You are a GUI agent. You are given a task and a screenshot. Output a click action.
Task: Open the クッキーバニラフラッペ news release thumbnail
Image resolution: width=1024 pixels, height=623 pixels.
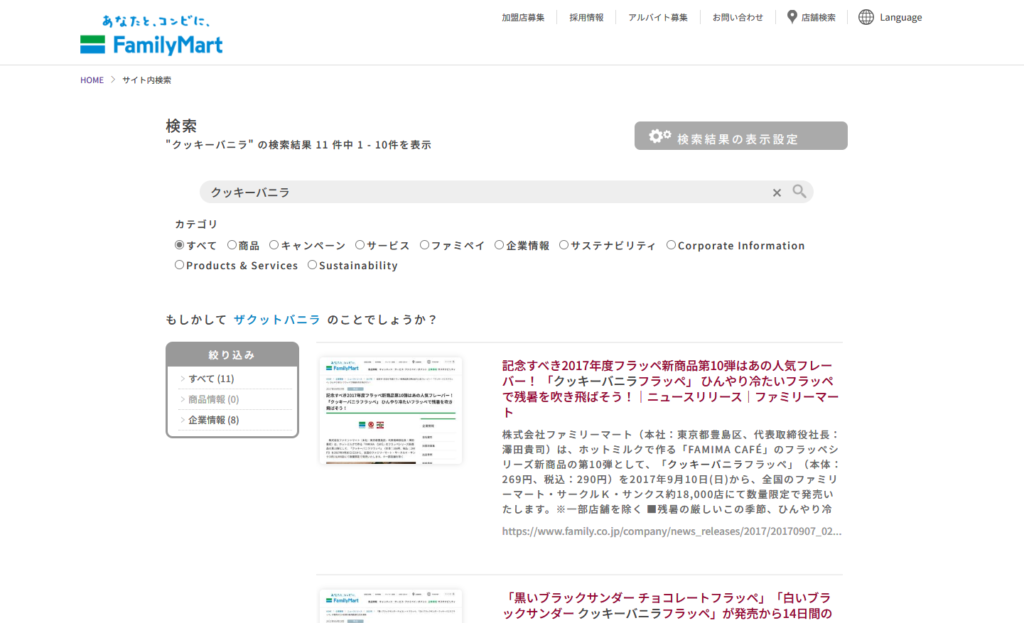pos(391,410)
